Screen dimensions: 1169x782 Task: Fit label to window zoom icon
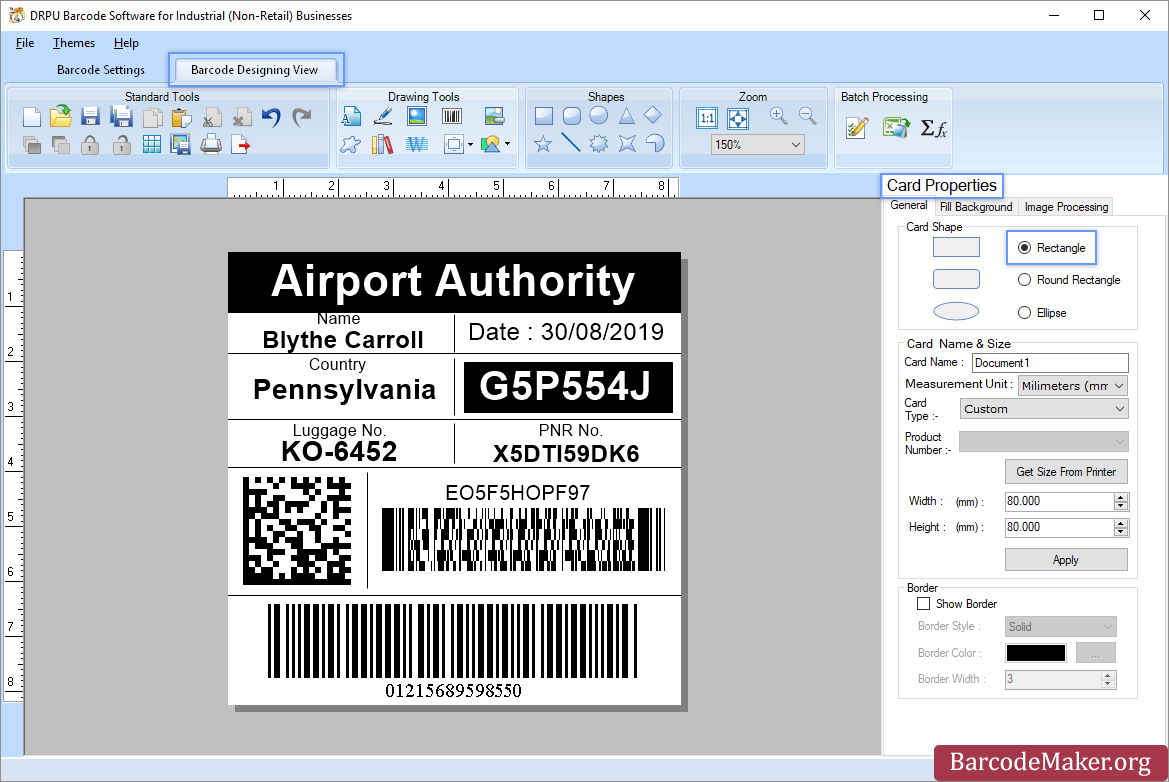(x=738, y=118)
